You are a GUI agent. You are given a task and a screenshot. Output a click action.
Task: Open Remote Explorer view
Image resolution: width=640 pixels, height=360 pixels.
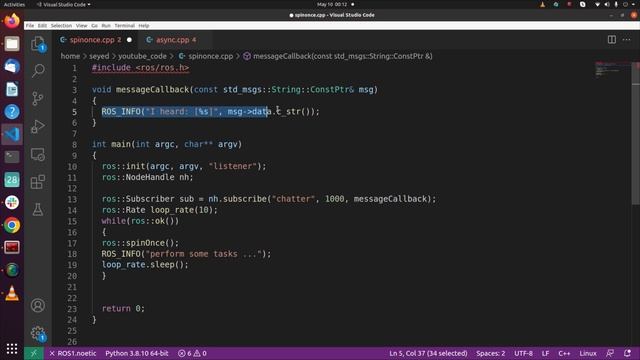click(38, 154)
